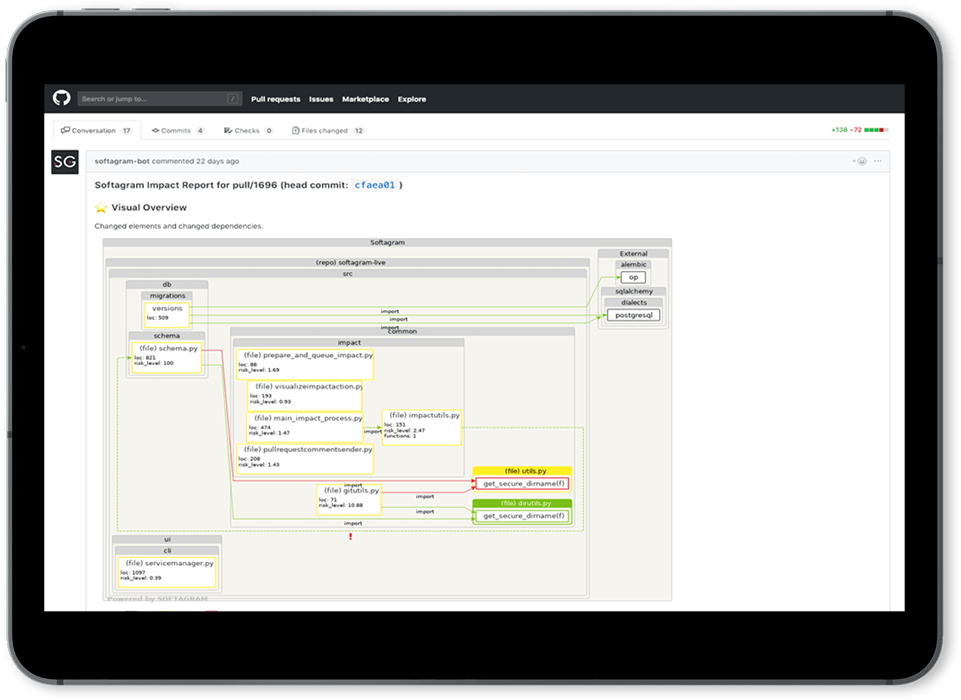961x700 pixels.
Task: Select the Marketplace navigation item
Action: click(x=365, y=98)
